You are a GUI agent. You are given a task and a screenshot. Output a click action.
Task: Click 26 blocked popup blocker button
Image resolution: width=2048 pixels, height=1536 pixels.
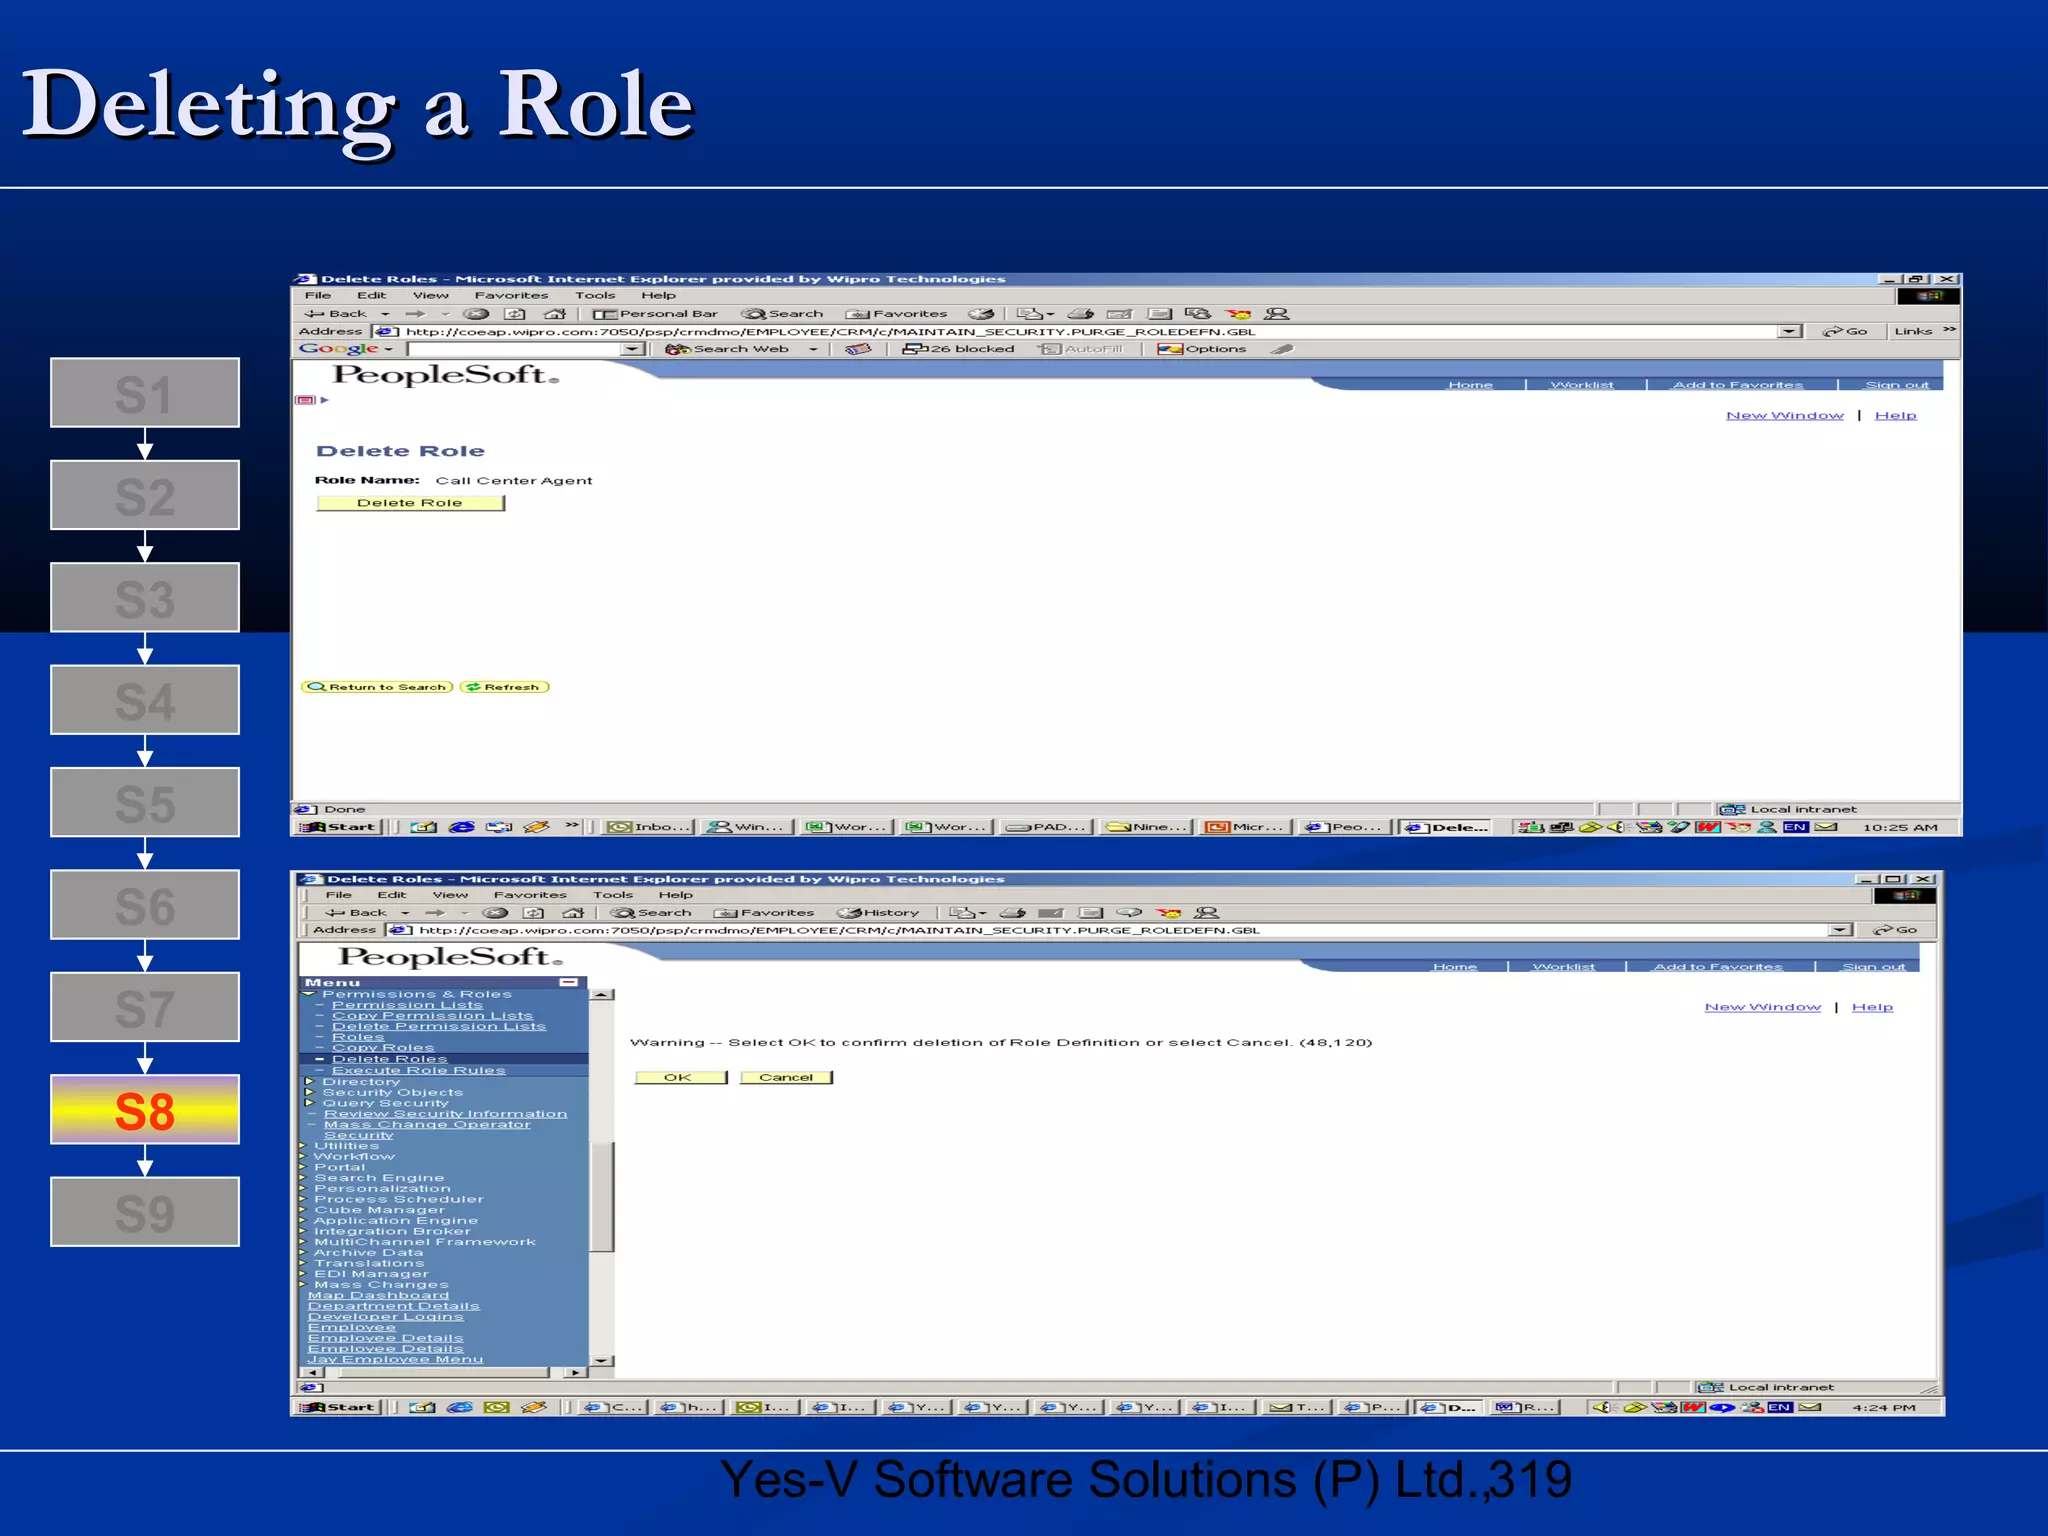(x=958, y=349)
